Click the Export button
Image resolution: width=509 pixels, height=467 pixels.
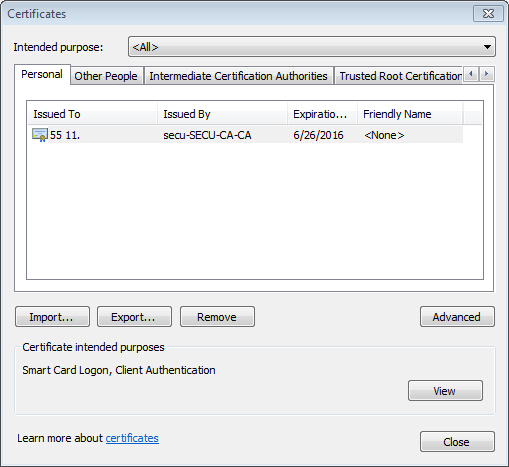coord(134,317)
